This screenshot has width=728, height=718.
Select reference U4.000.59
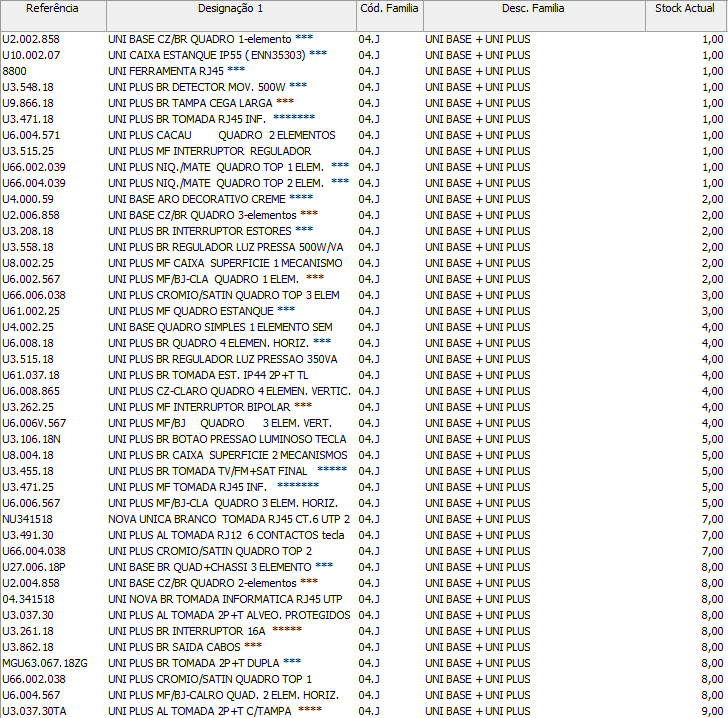(x=28, y=200)
